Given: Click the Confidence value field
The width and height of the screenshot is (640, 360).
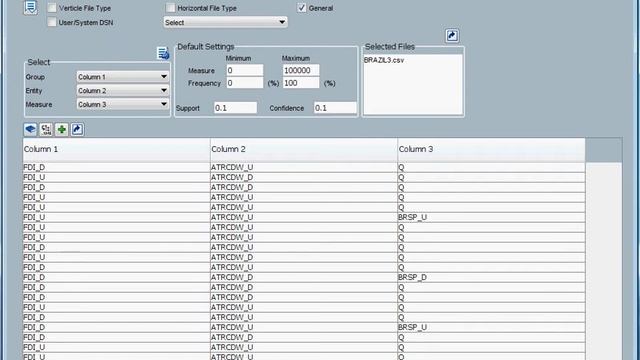Looking at the screenshot, I should [335, 108].
